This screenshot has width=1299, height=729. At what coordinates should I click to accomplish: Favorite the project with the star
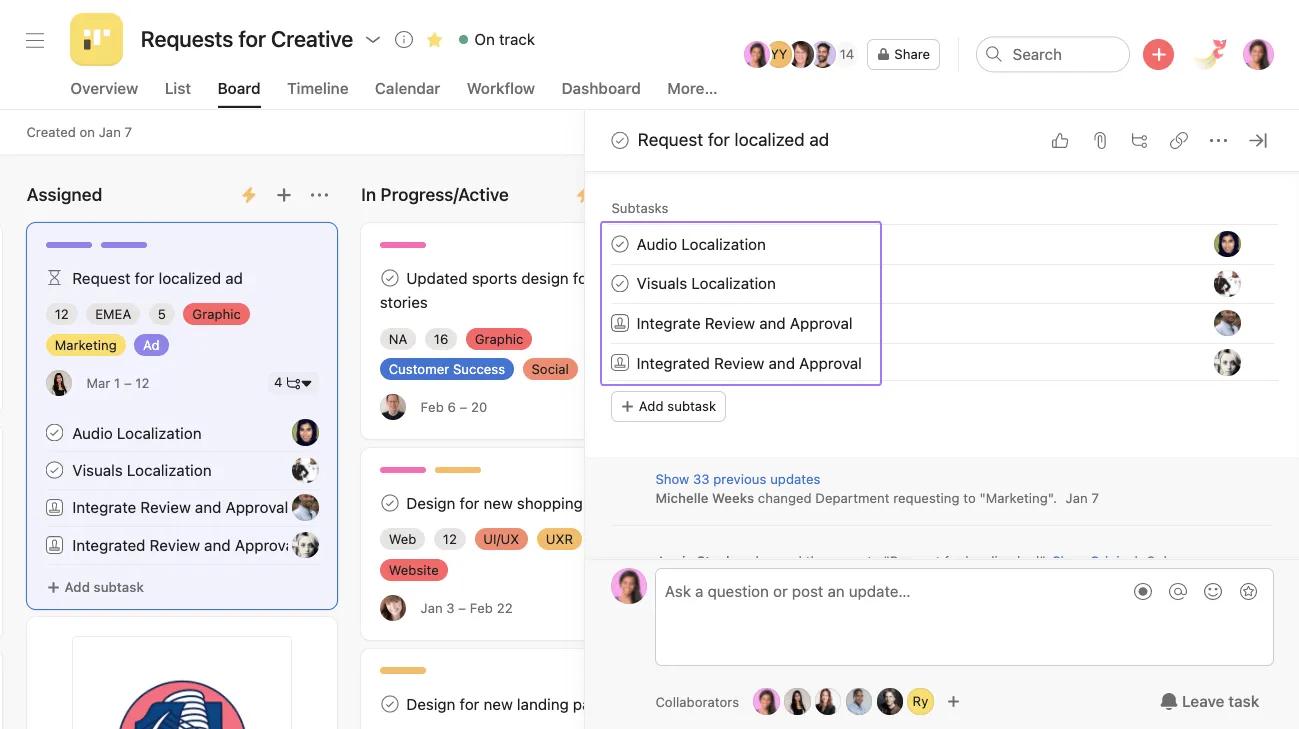tap(434, 40)
